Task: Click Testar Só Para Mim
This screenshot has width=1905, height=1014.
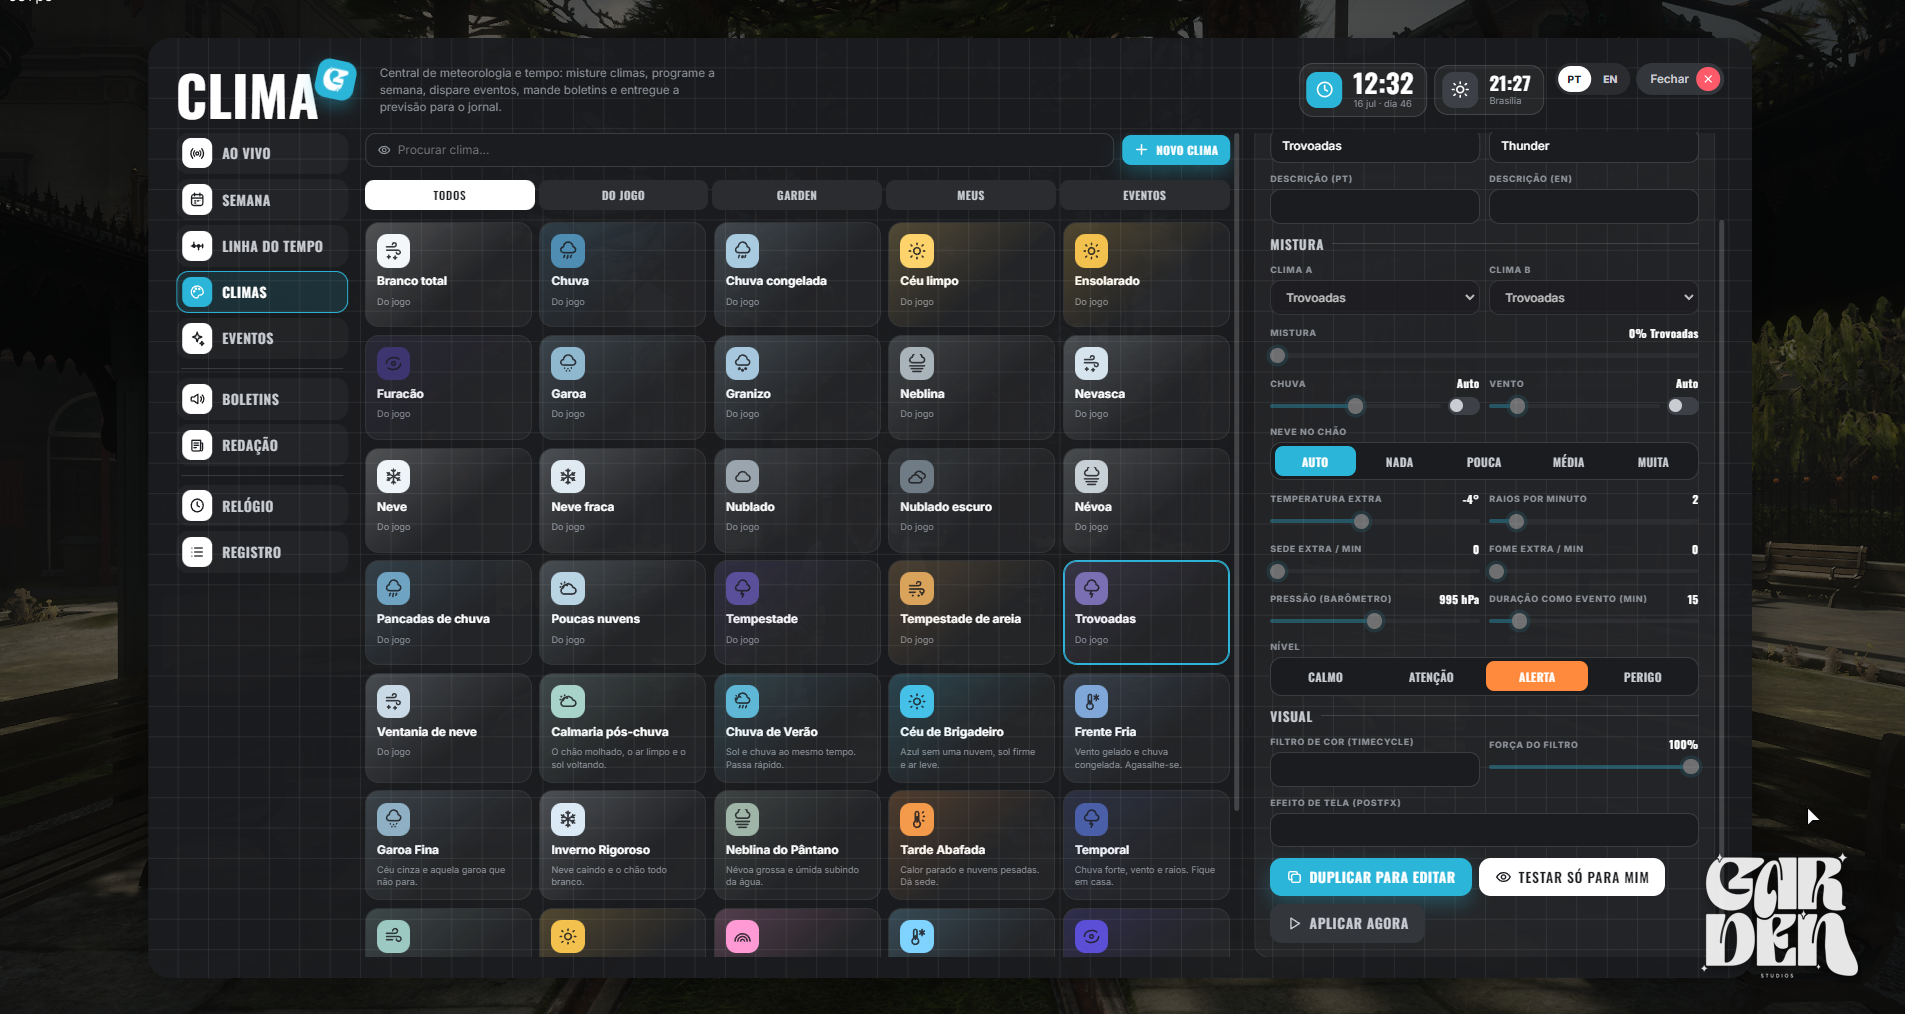Action: 1572,877
